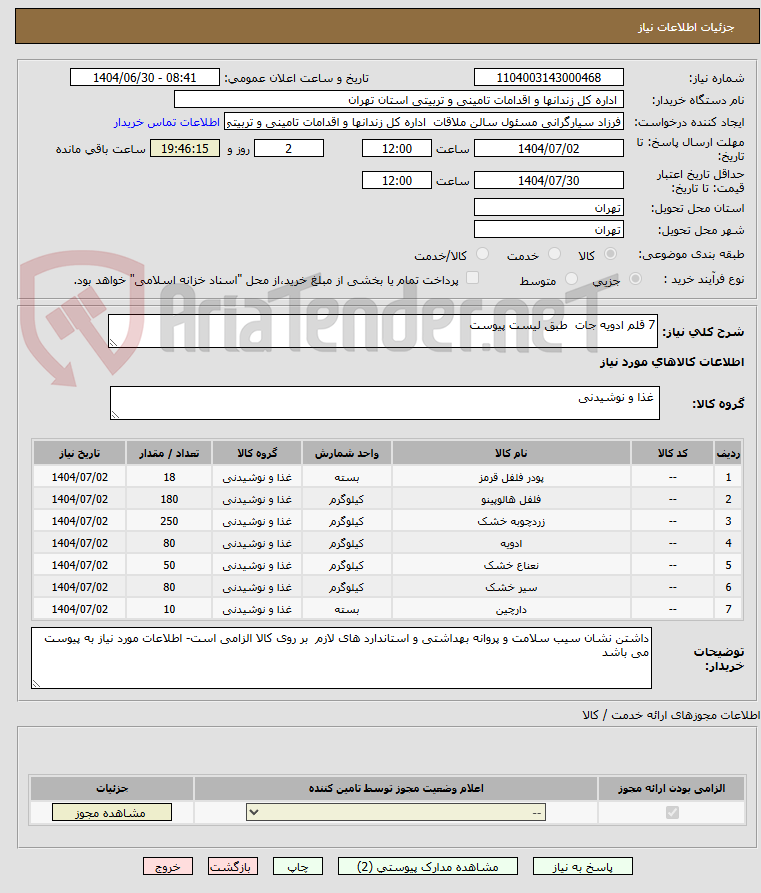The width and height of the screenshot is (761, 893).
Task: Select the متوسط purchase type radio
Action: 571,278
